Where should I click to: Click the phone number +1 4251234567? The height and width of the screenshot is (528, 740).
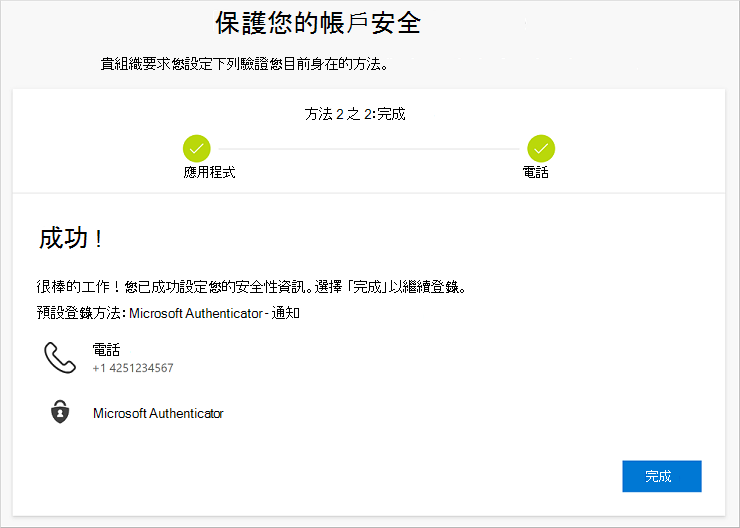tap(133, 368)
